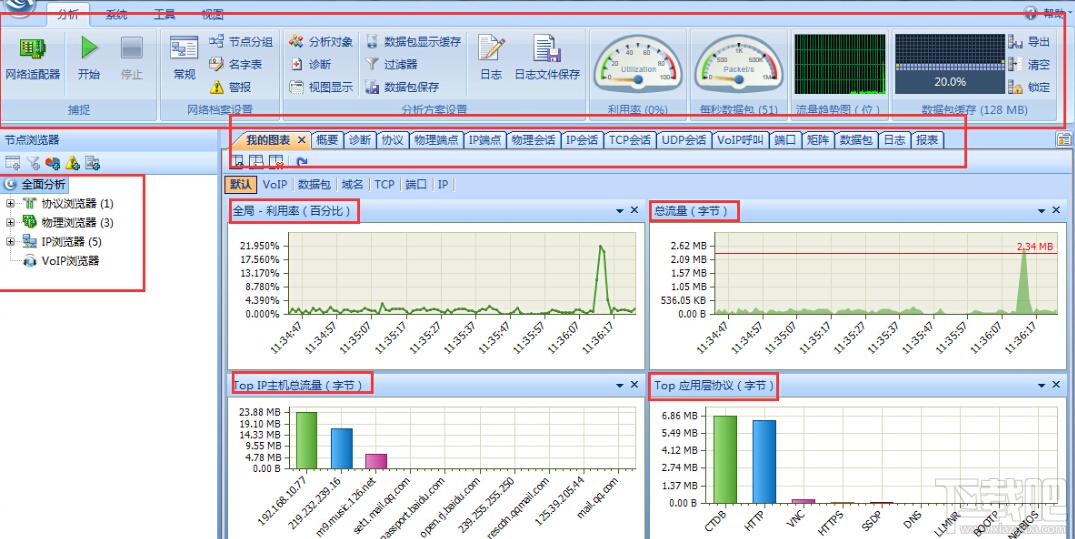Viewport: 1075px width, 539px height.
Task: Open the 网络适配器 network adapter button
Action: pyautogui.click(x=32, y=59)
